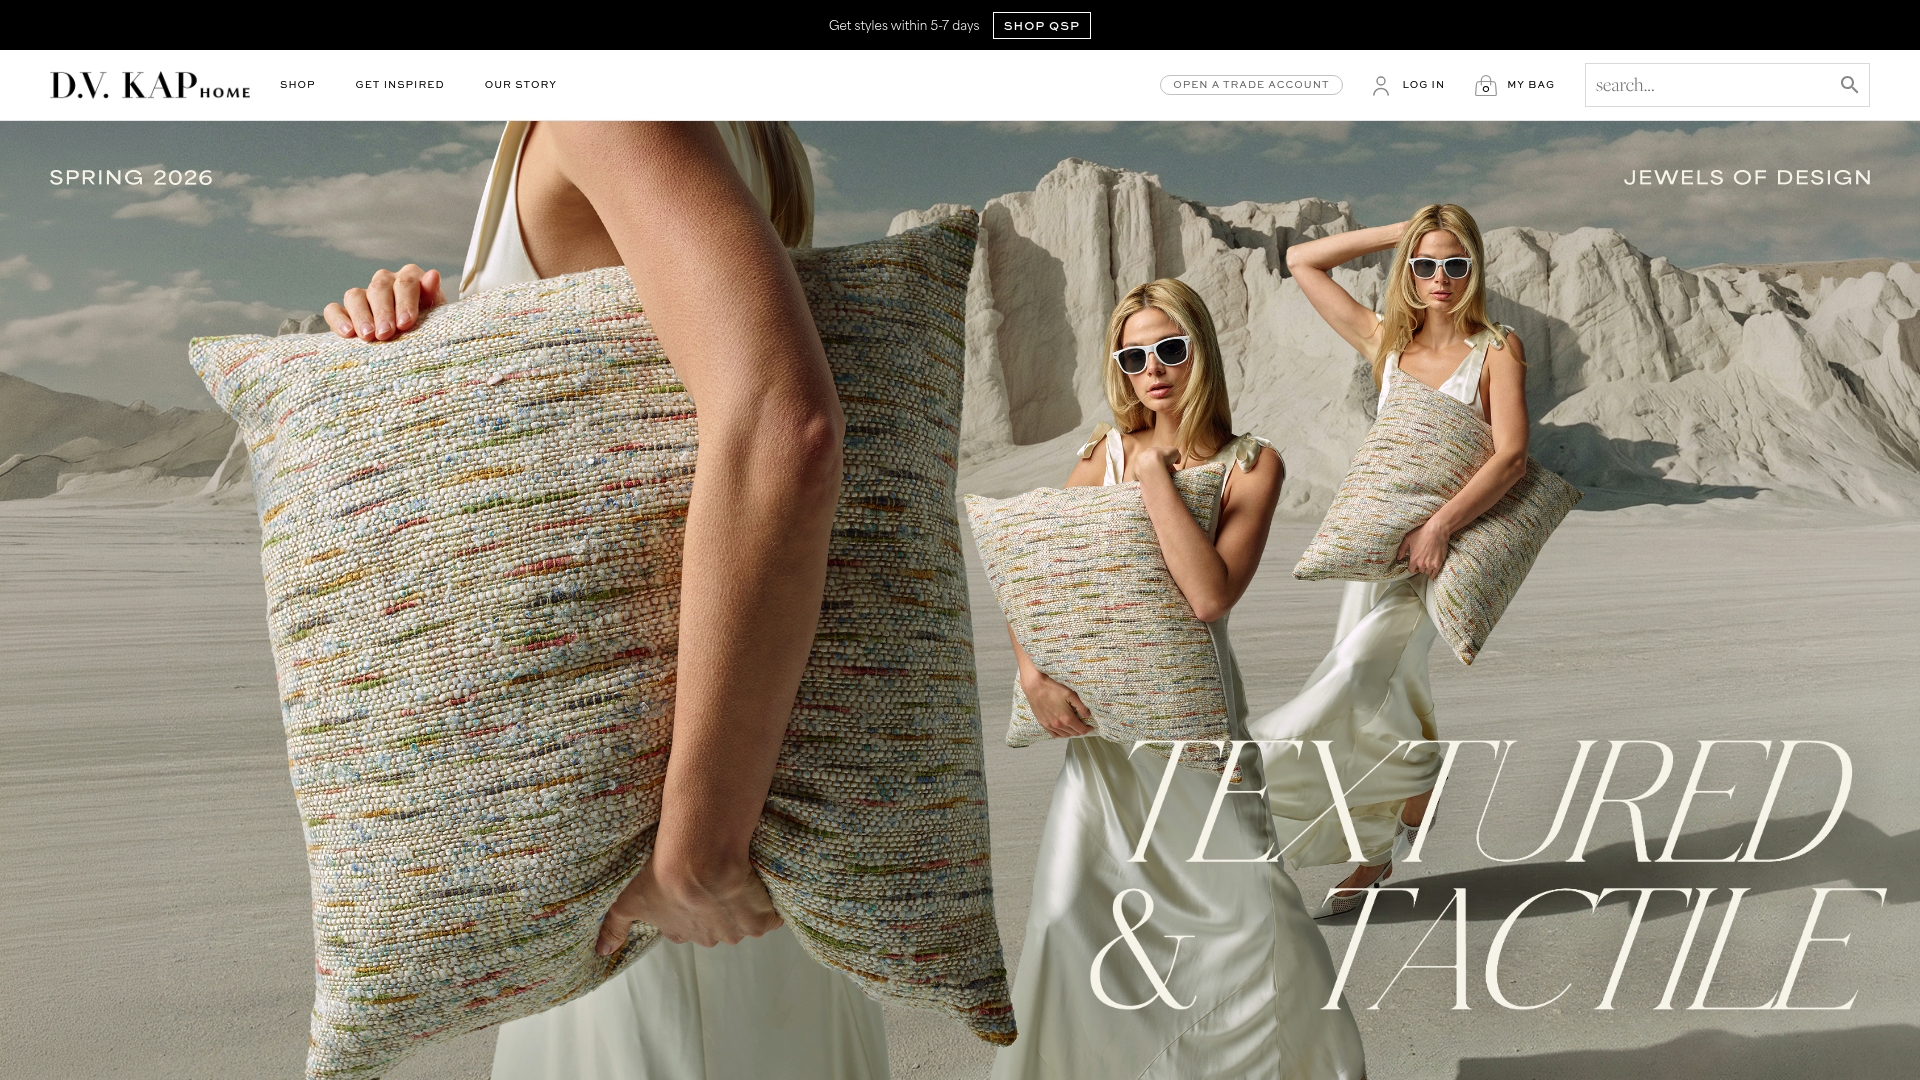Open the shopping bag icon

click(x=1486, y=86)
